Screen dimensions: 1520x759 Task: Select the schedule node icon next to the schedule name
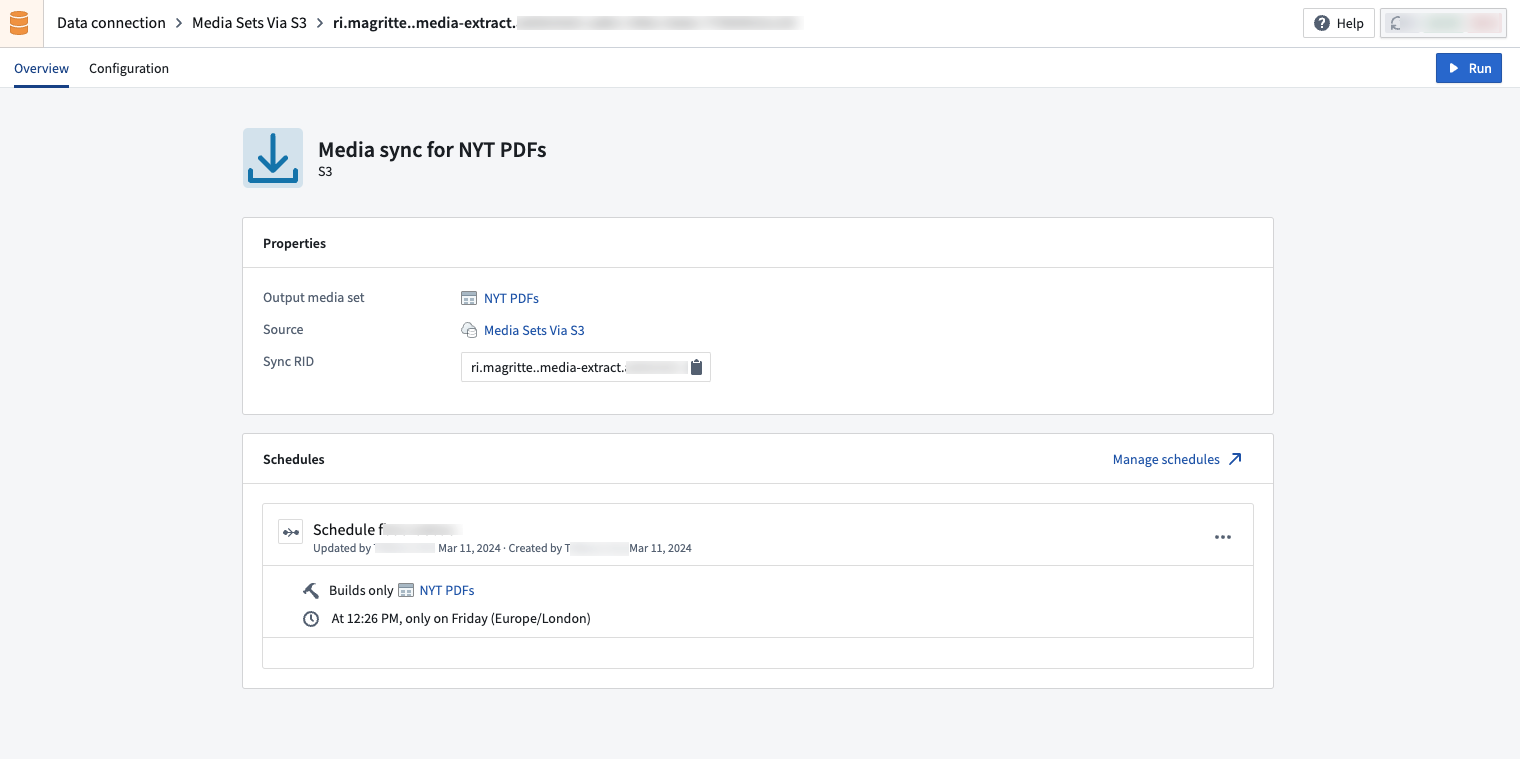tap(290, 531)
